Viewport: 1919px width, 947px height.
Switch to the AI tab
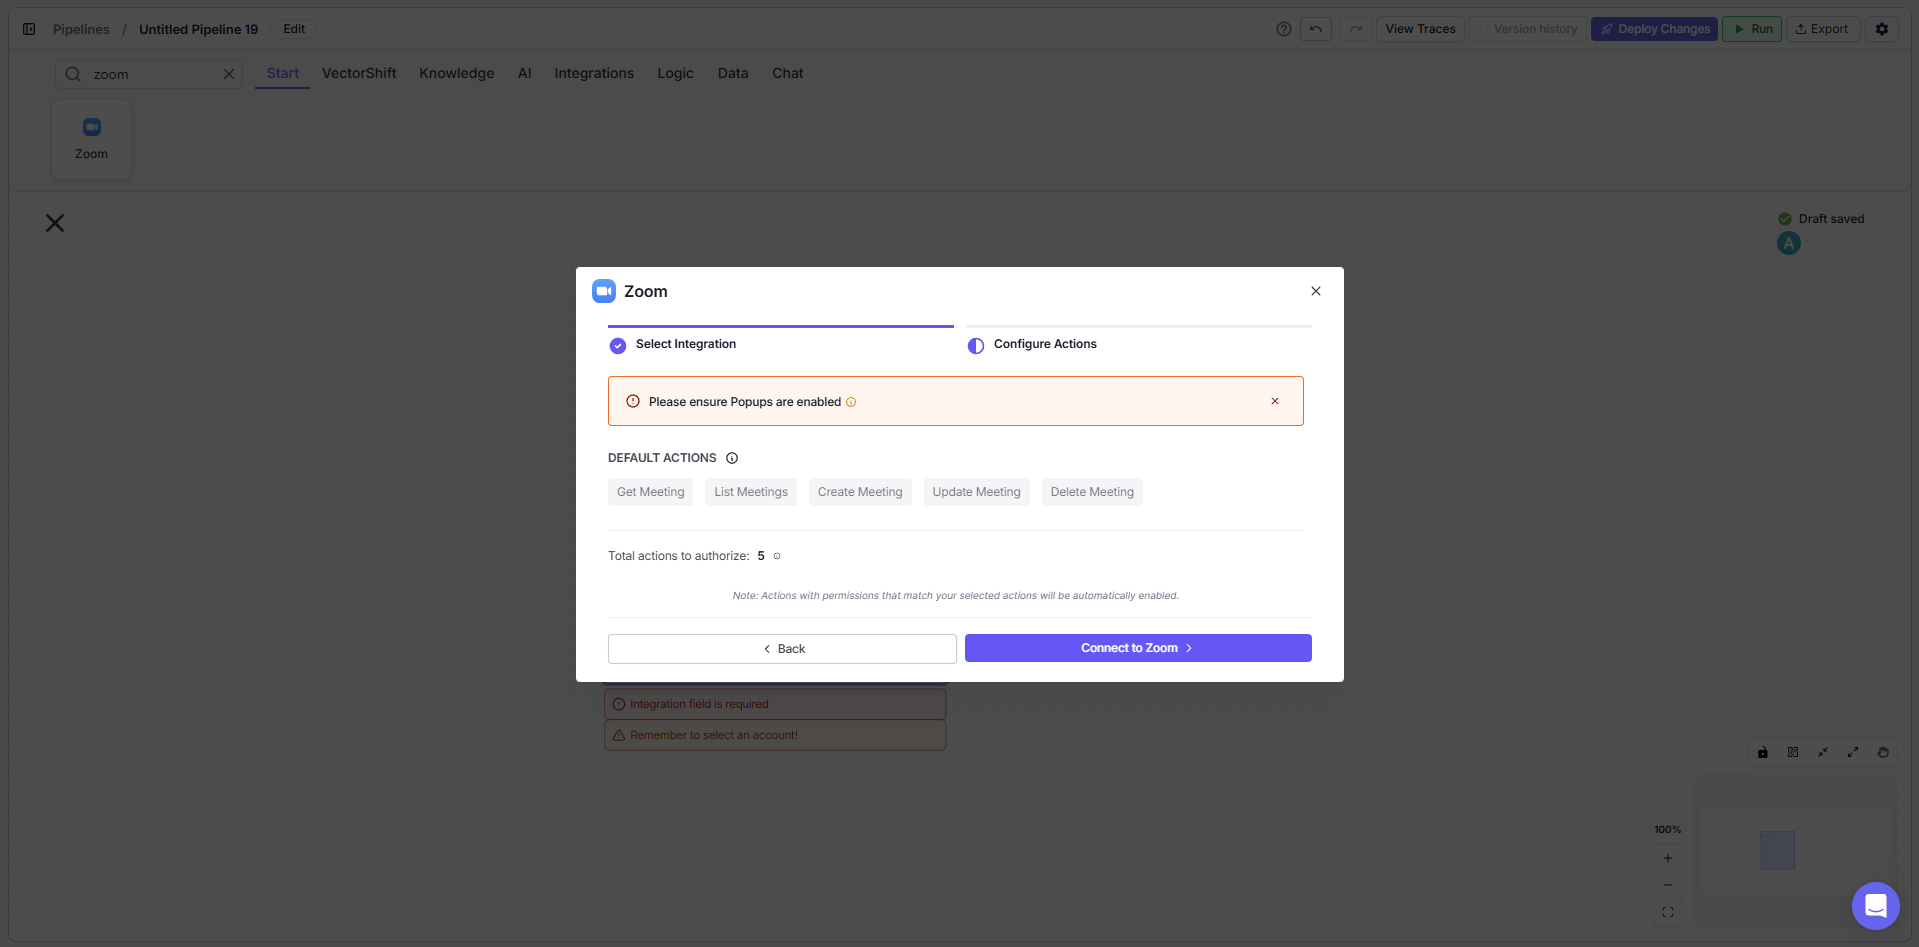524,73
